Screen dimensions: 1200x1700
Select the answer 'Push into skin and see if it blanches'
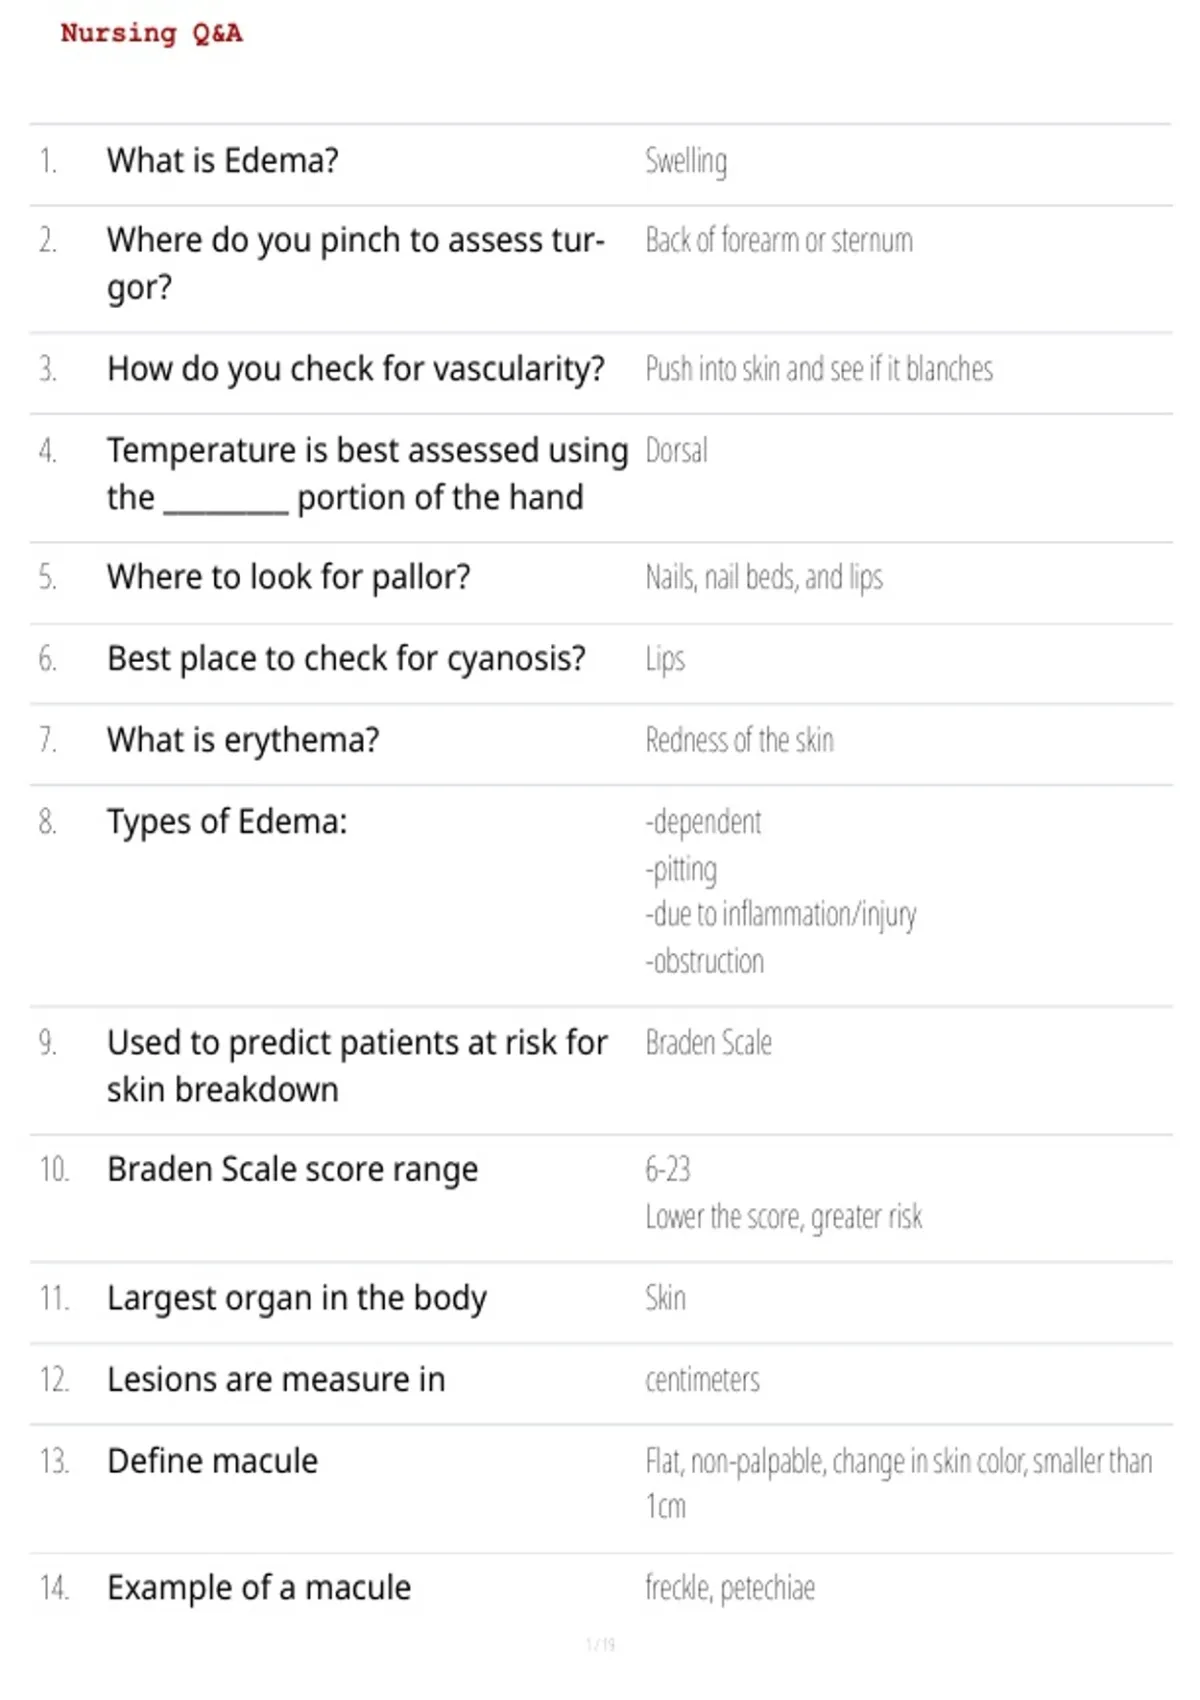coord(819,369)
